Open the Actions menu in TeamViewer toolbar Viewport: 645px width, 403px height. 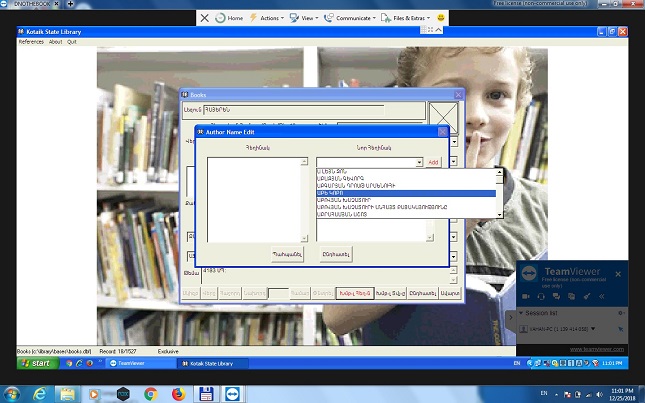[x=267, y=18]
